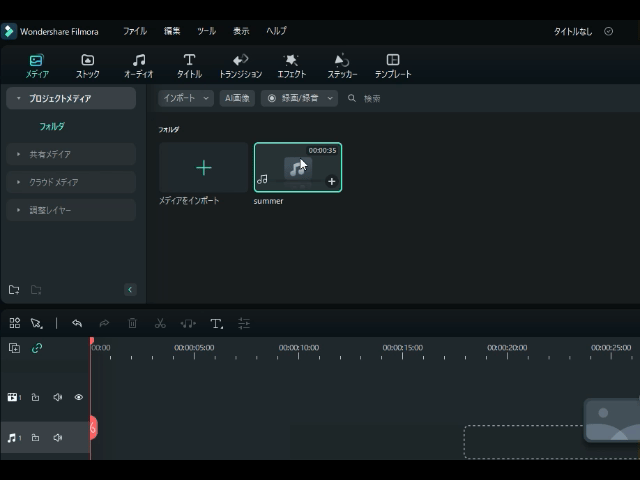The image size is (640, 480).
Task: Toggle the auto ripple link icon
Action: (x=37, y=348)
